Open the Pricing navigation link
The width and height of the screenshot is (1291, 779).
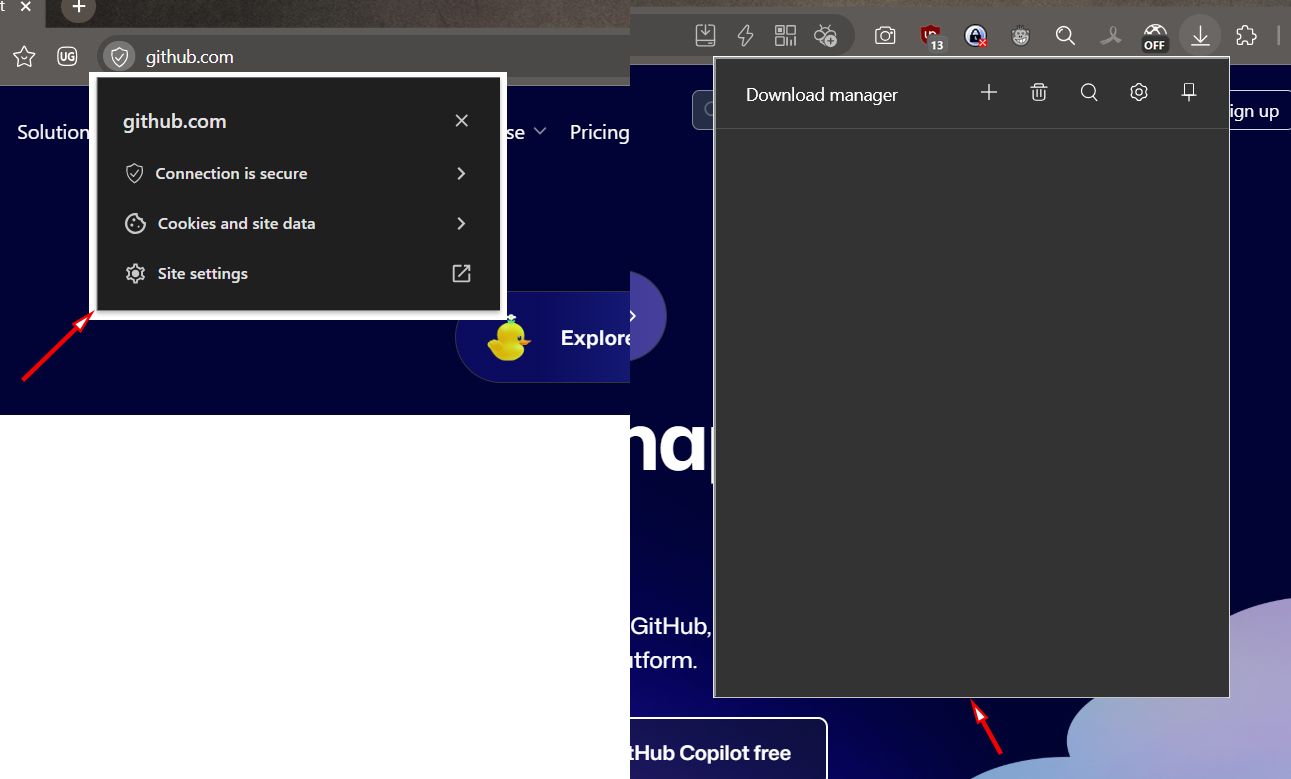tap(599, 132)
